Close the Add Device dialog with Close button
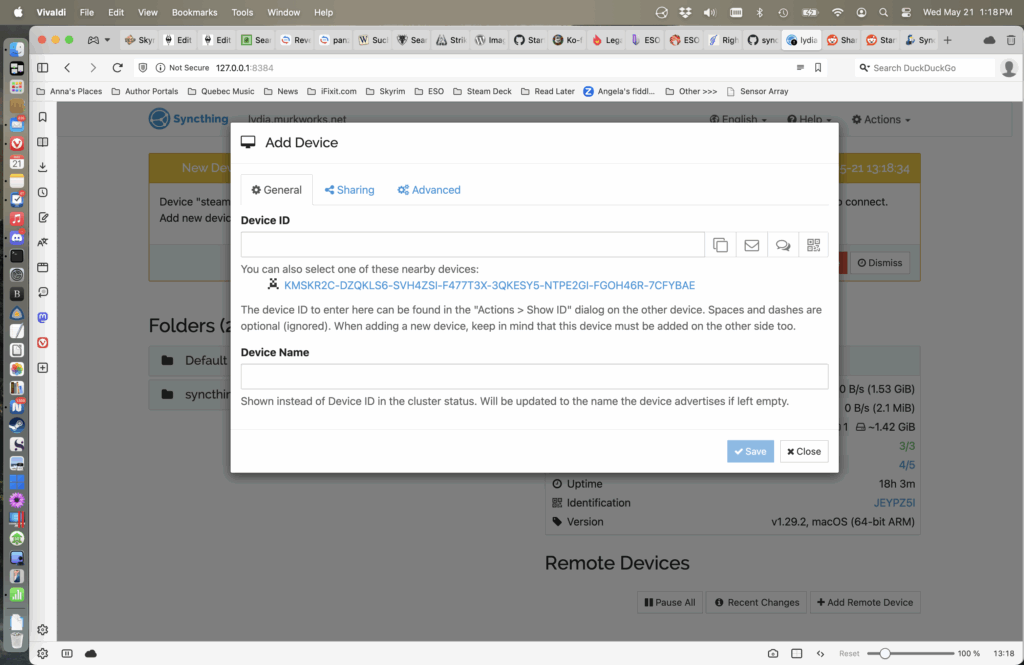The width and height of the screenshot is (1024, 665). [x=804, y=451]
